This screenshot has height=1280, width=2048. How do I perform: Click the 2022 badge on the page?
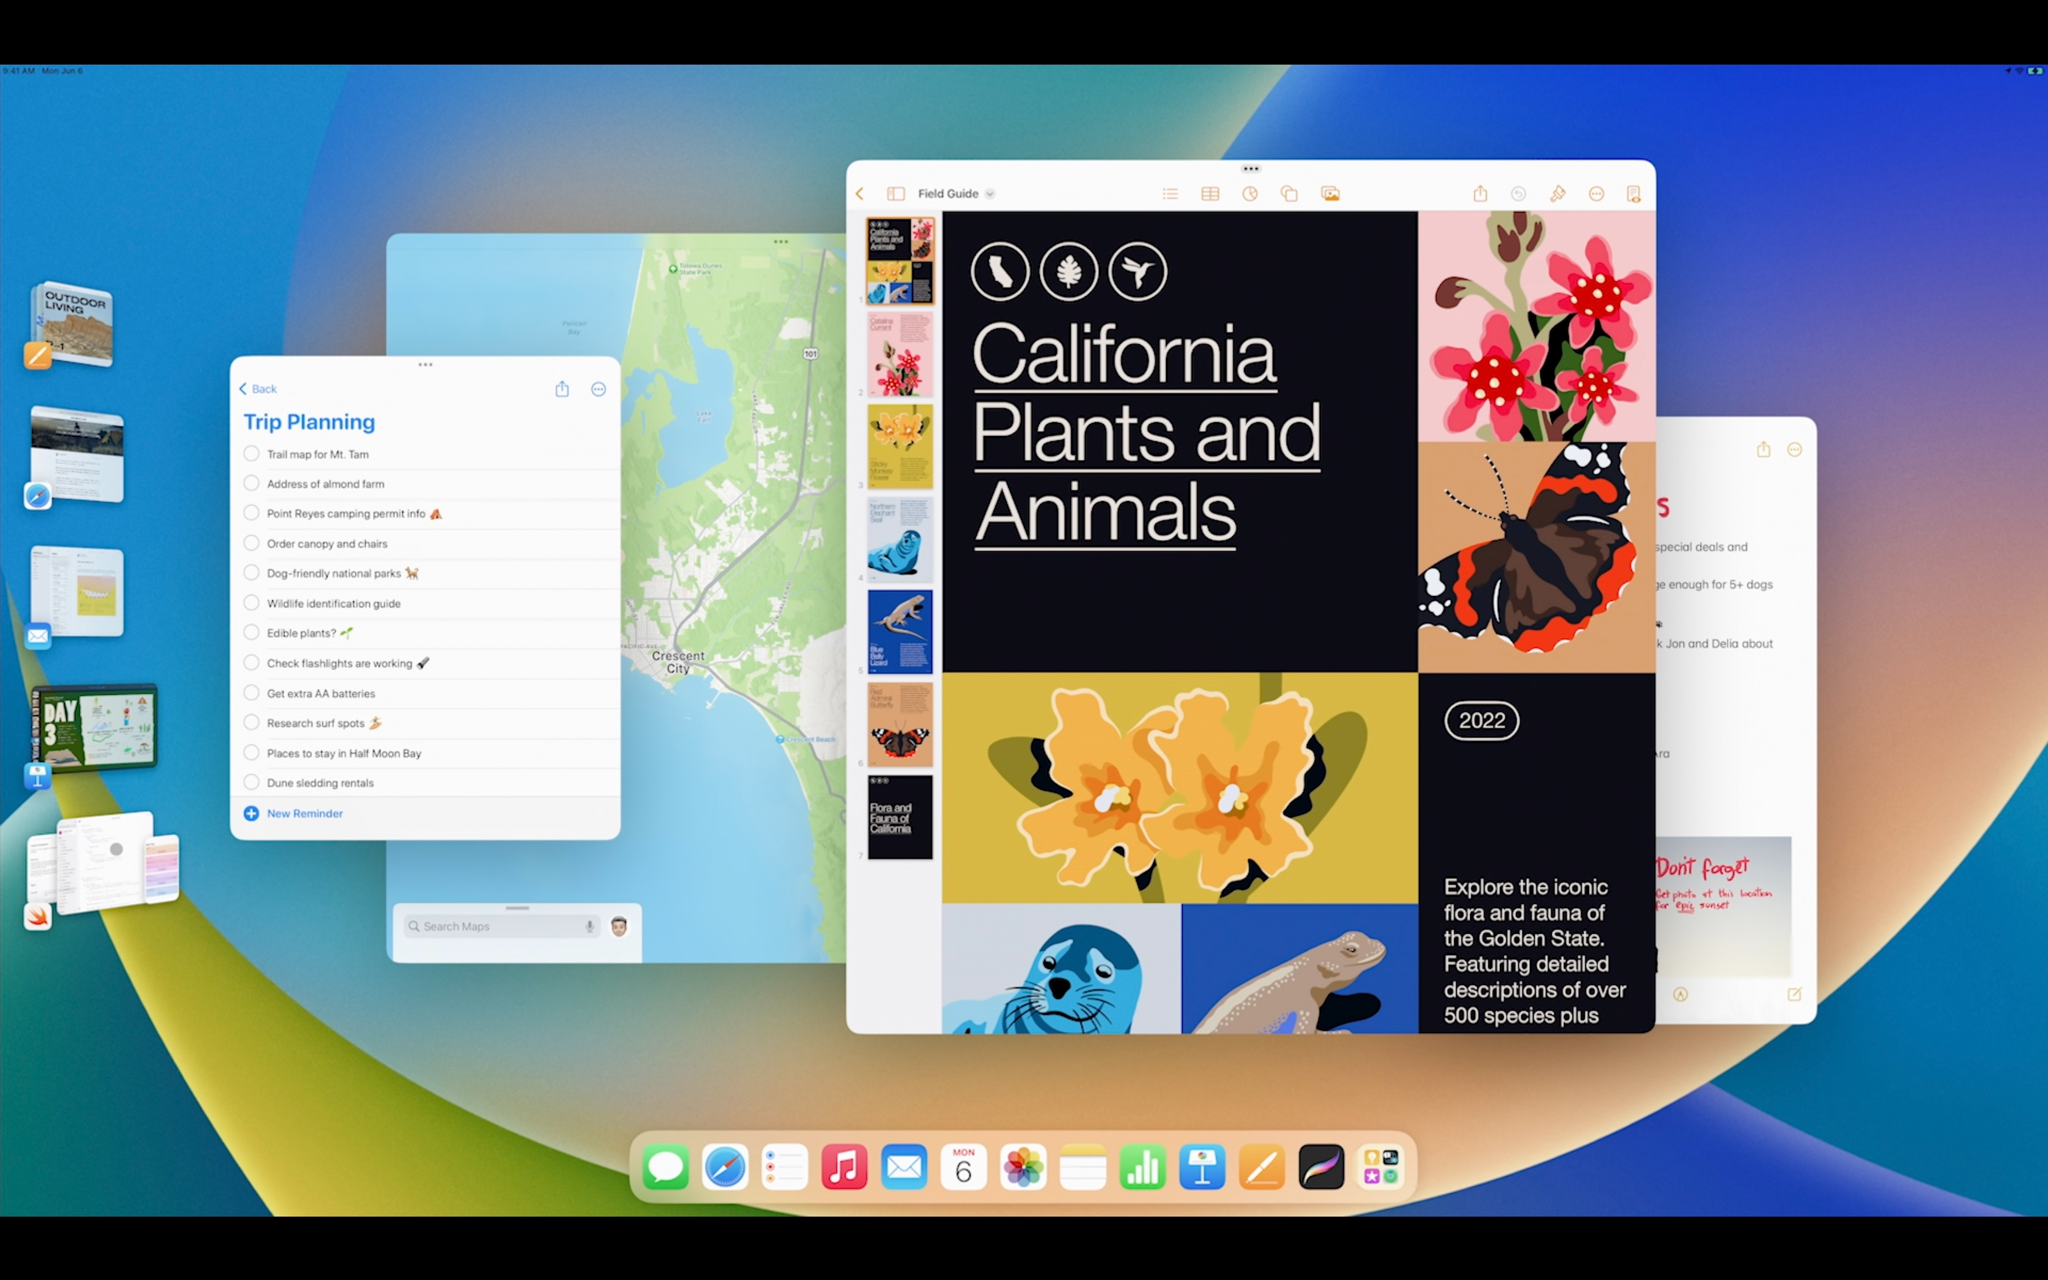pyautogui.click(x=1481, y=720)
